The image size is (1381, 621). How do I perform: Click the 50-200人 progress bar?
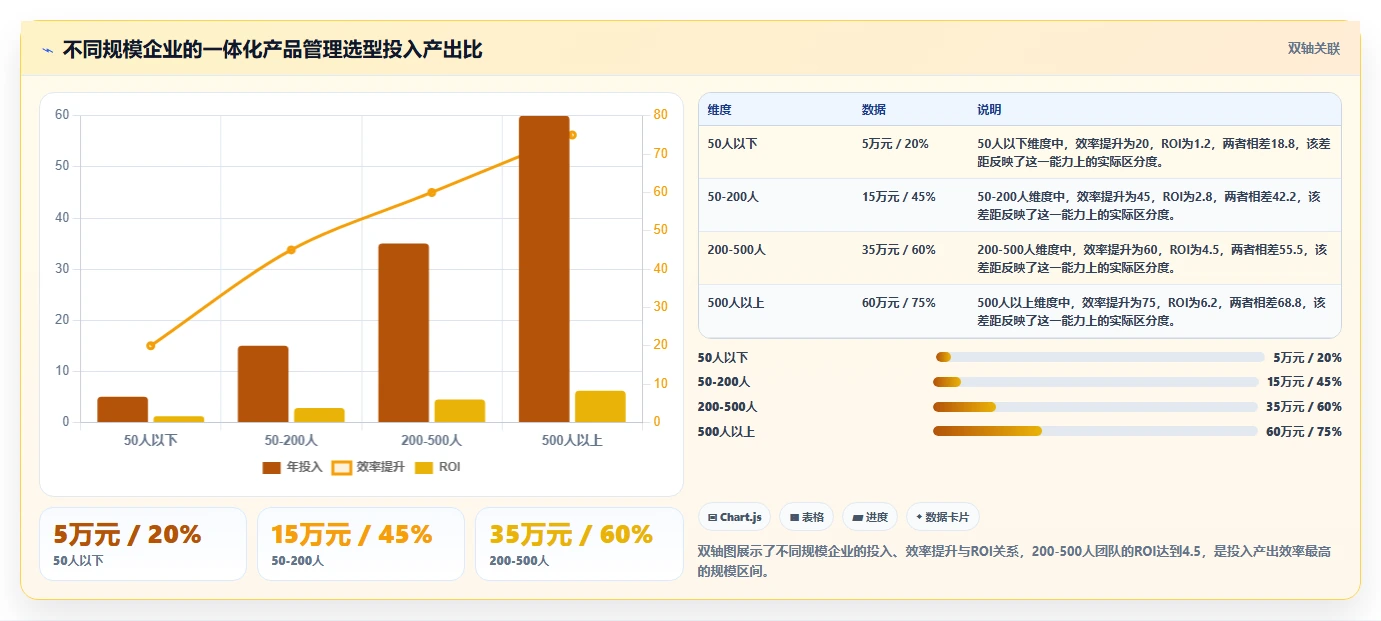(x=1095, y=382)
